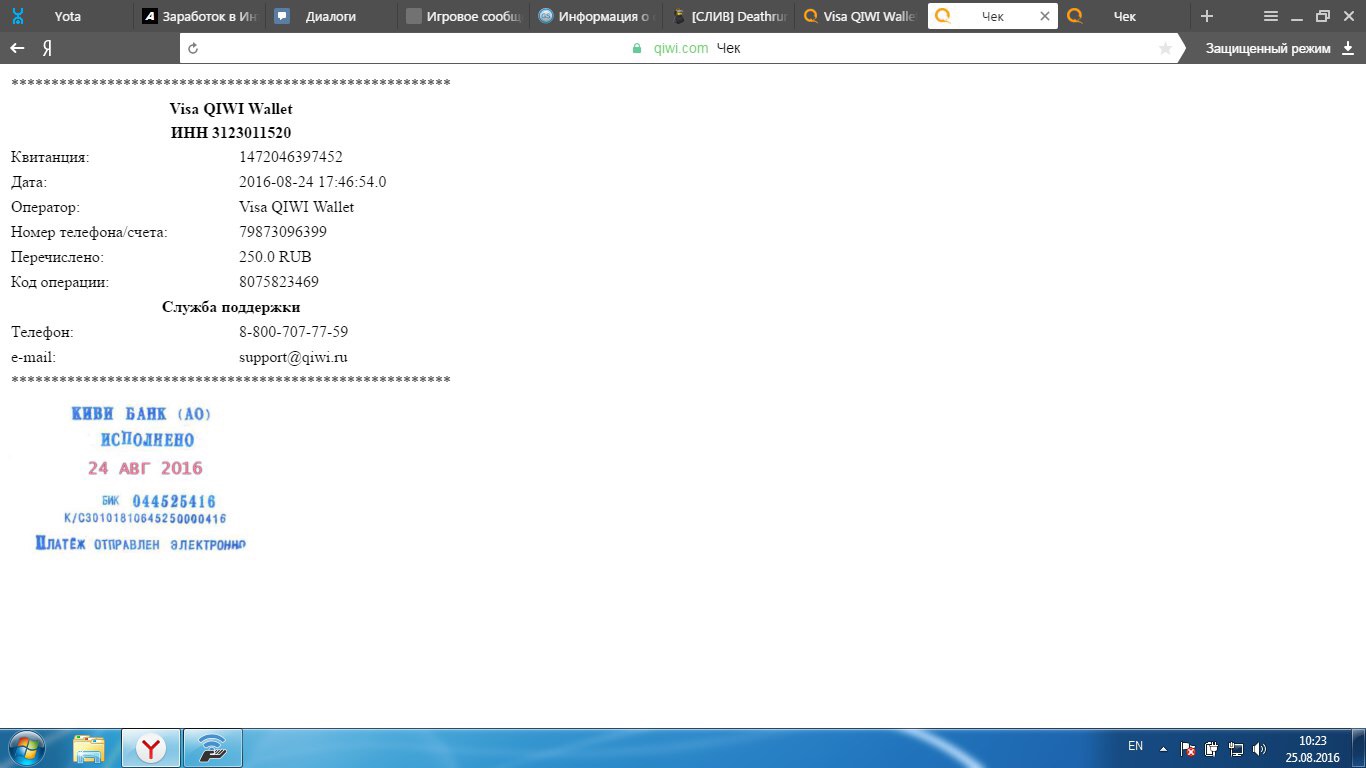1366x768 pixels.
Task: Switch to the Игровое сообщ tab
Action: [462, 16]
